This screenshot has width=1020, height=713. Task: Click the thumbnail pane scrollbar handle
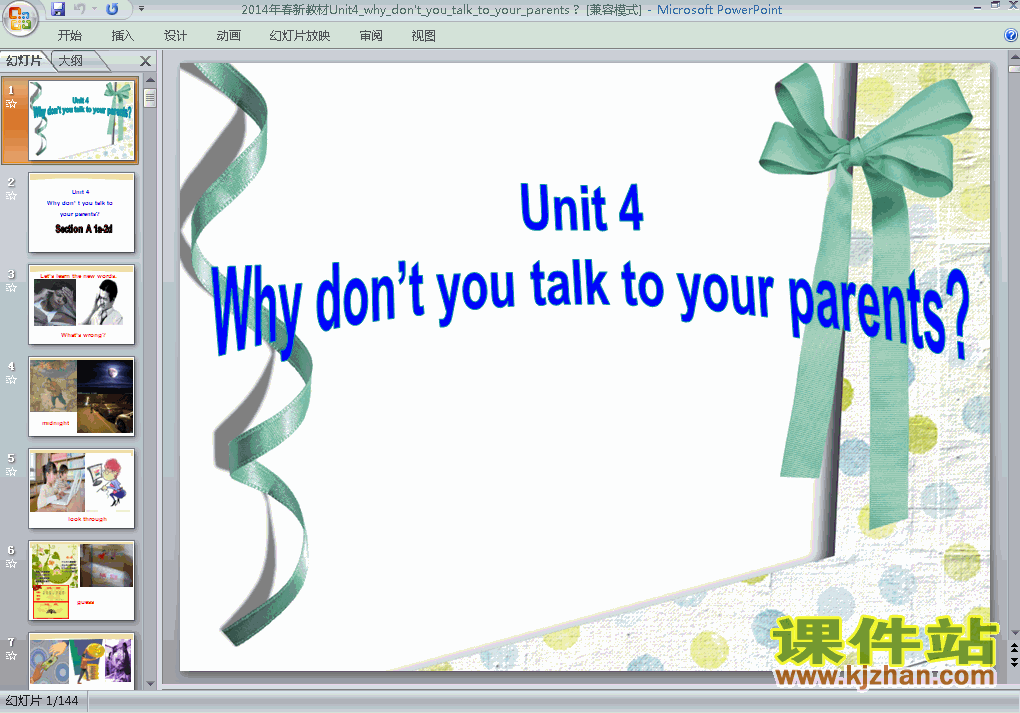point(150,98)
